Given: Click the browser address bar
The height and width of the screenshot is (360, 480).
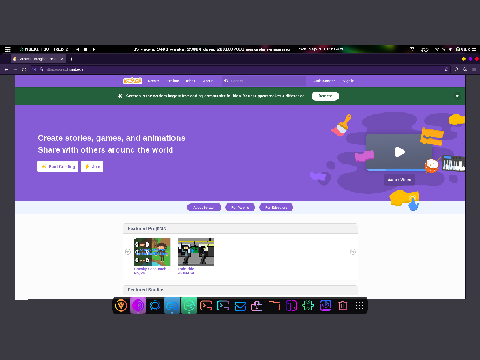Looking at the screenshot, I should pos(240,69).
